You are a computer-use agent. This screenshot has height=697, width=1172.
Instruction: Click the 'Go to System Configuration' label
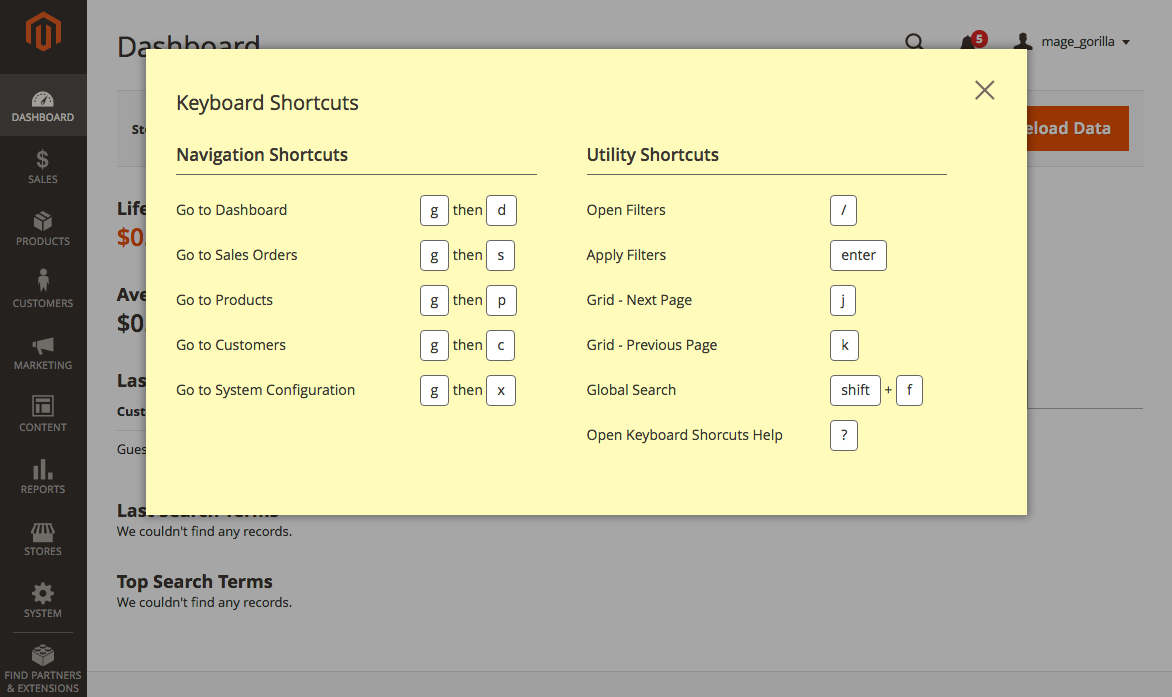click(x=265, y=390)
